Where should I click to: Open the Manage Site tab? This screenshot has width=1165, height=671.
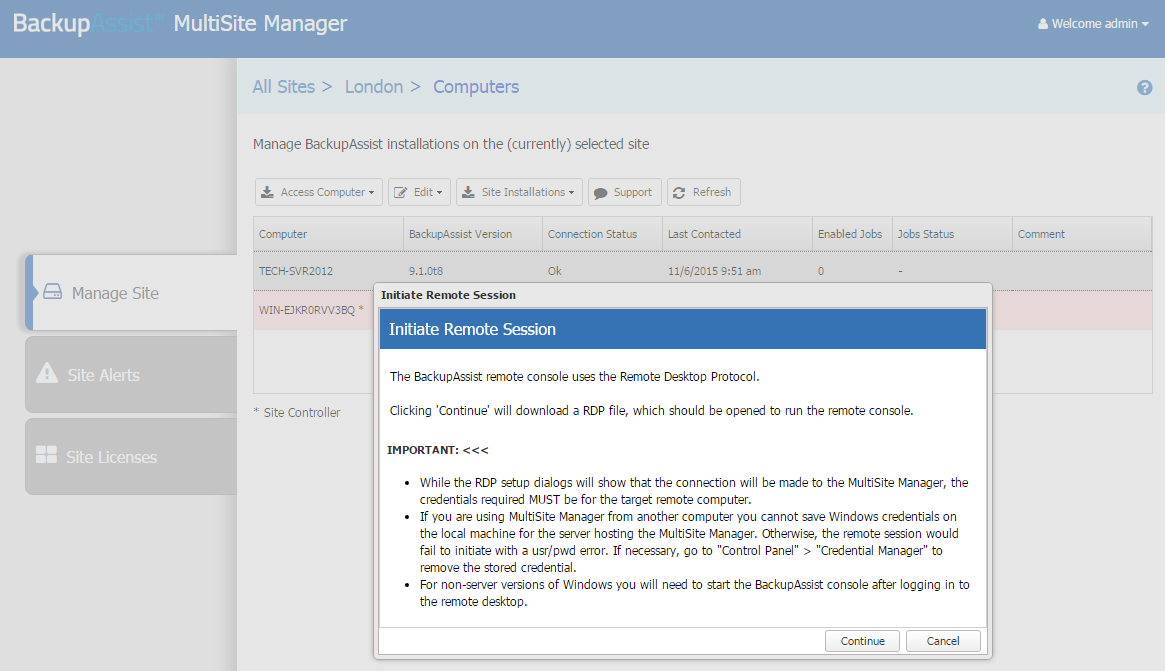tap(132, 293)
